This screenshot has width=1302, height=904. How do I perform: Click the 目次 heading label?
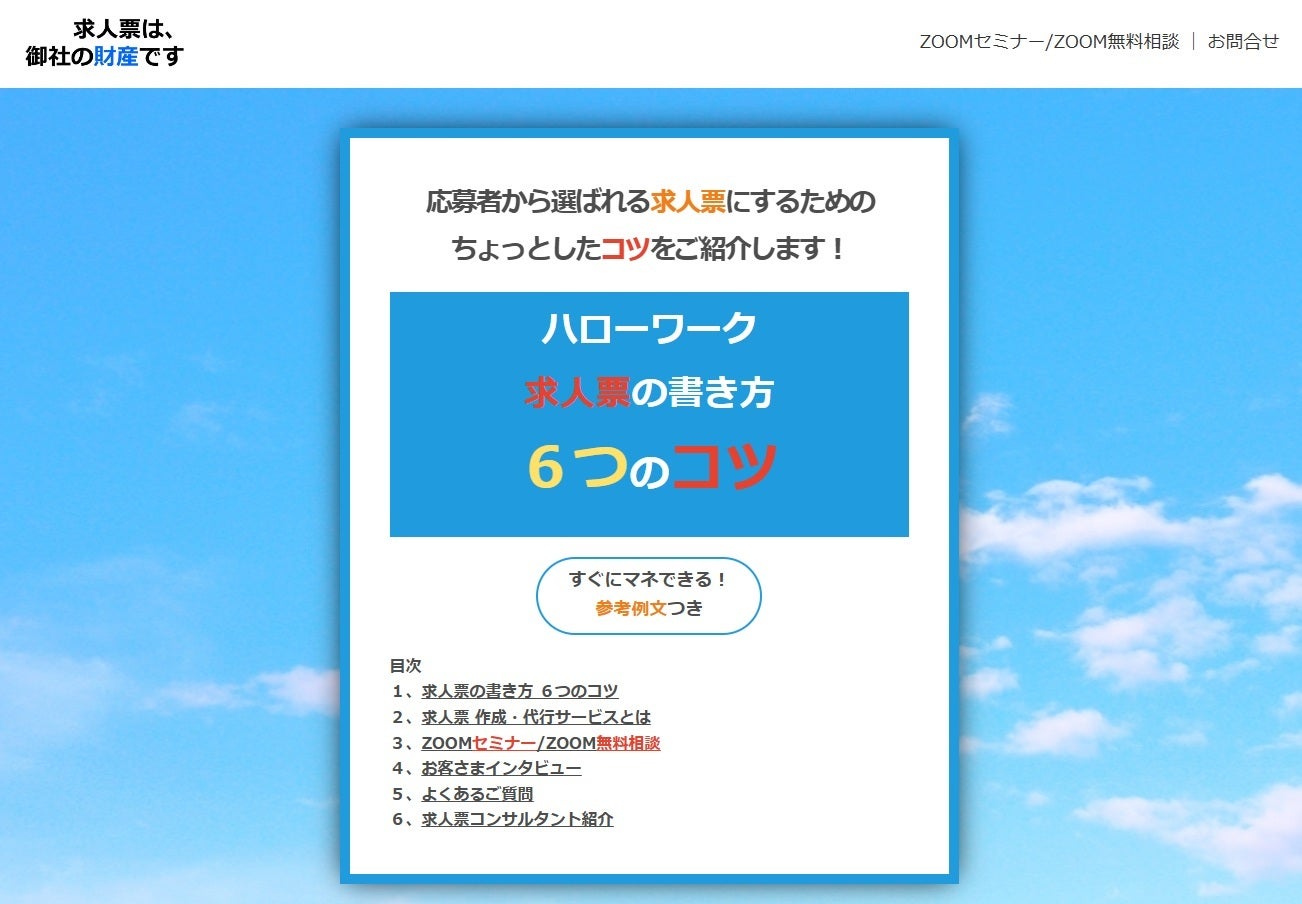405,665
